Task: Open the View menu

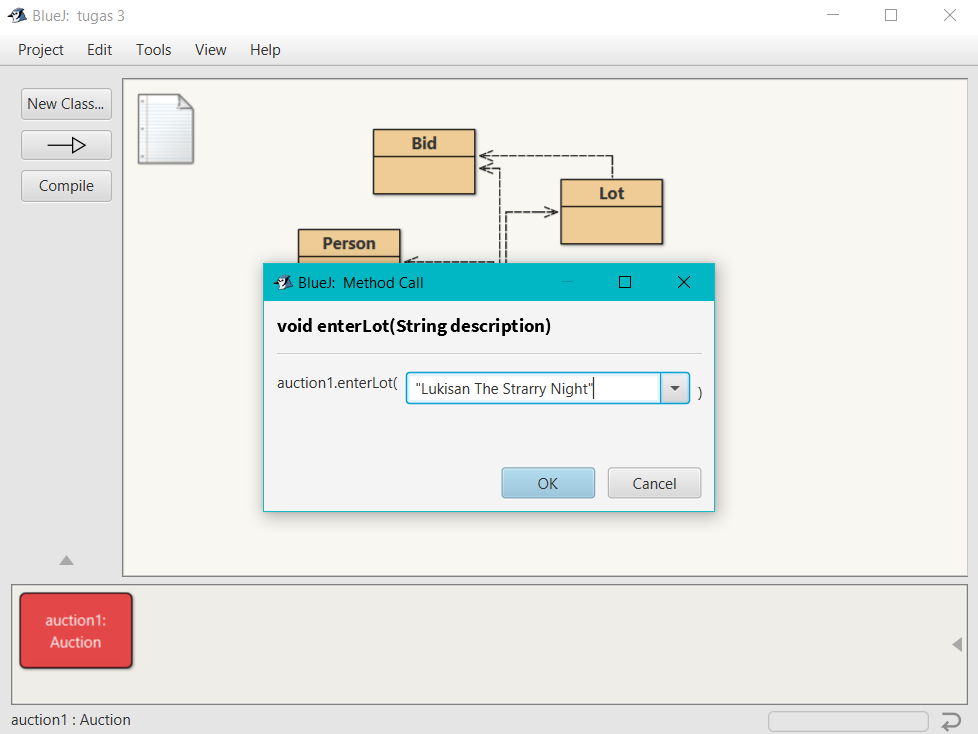Action: (210, 50)
